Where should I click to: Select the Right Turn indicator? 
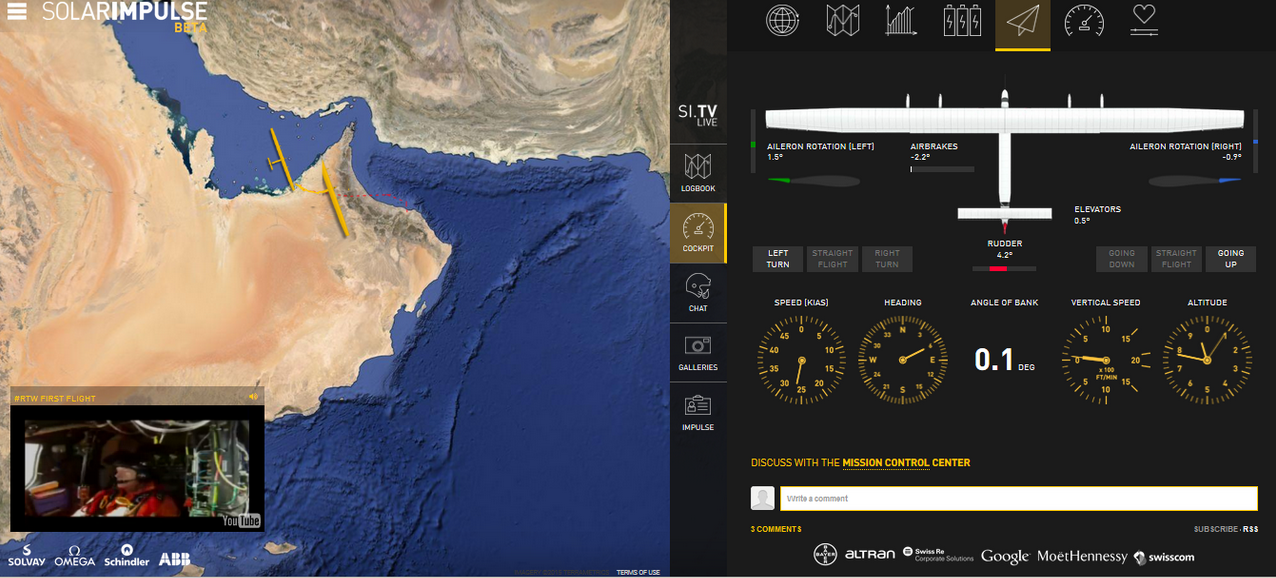[x=887, y=259]
